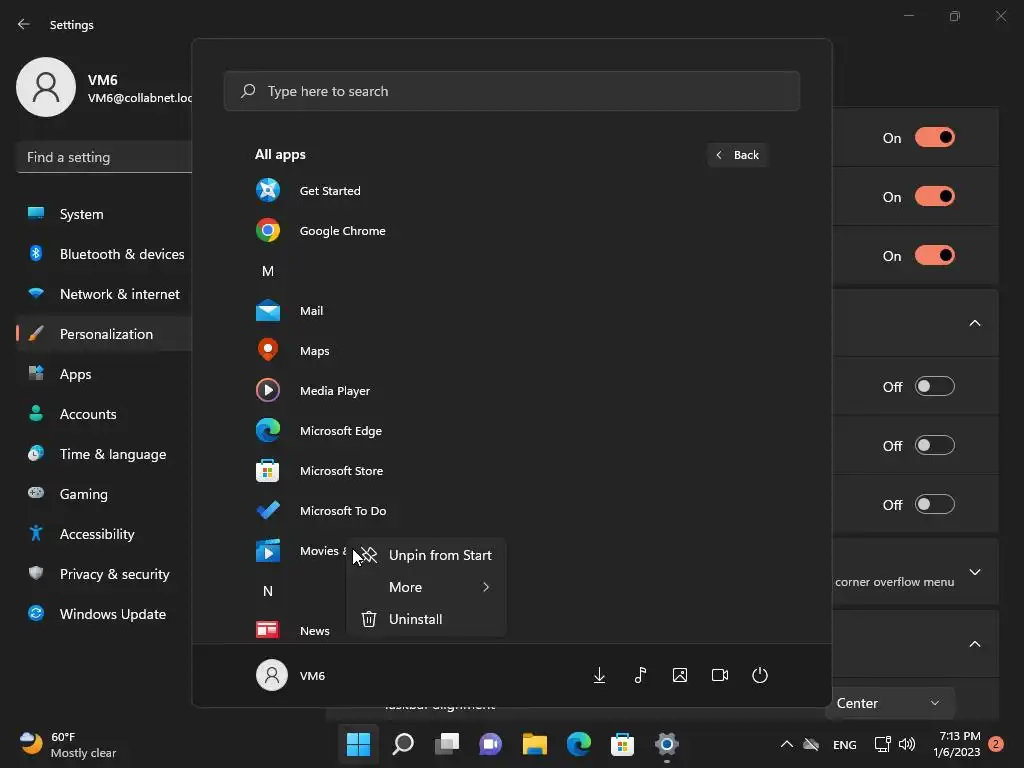Switch to Settings app on taskbar
Screen dimensions: 1024x768
pos(667,744)
